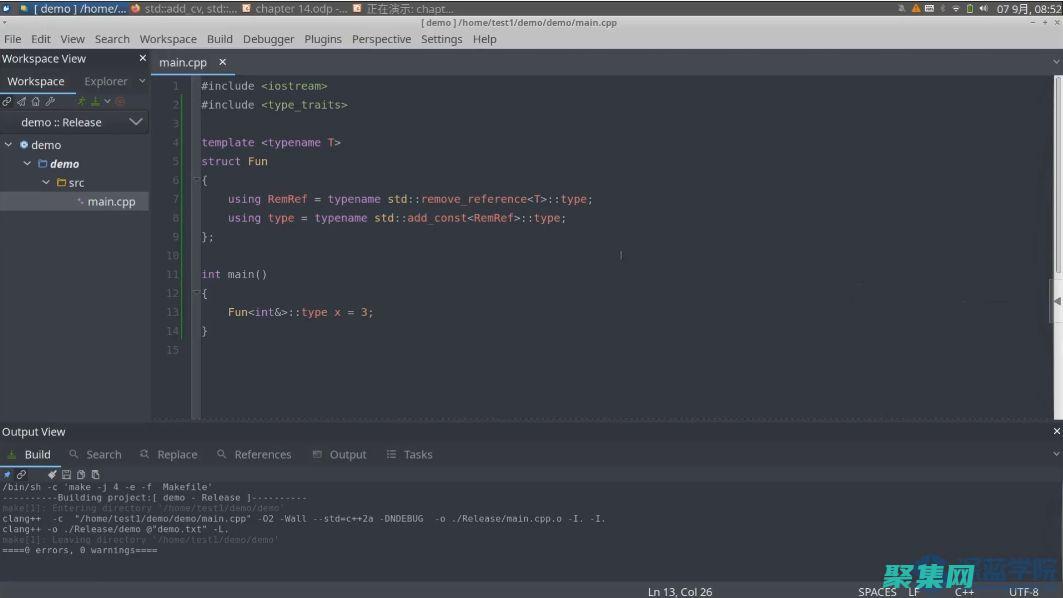The image size is (1063, 598).
Task: Toggle the pin icon in Build output toolbar
Action: (7, 474)
